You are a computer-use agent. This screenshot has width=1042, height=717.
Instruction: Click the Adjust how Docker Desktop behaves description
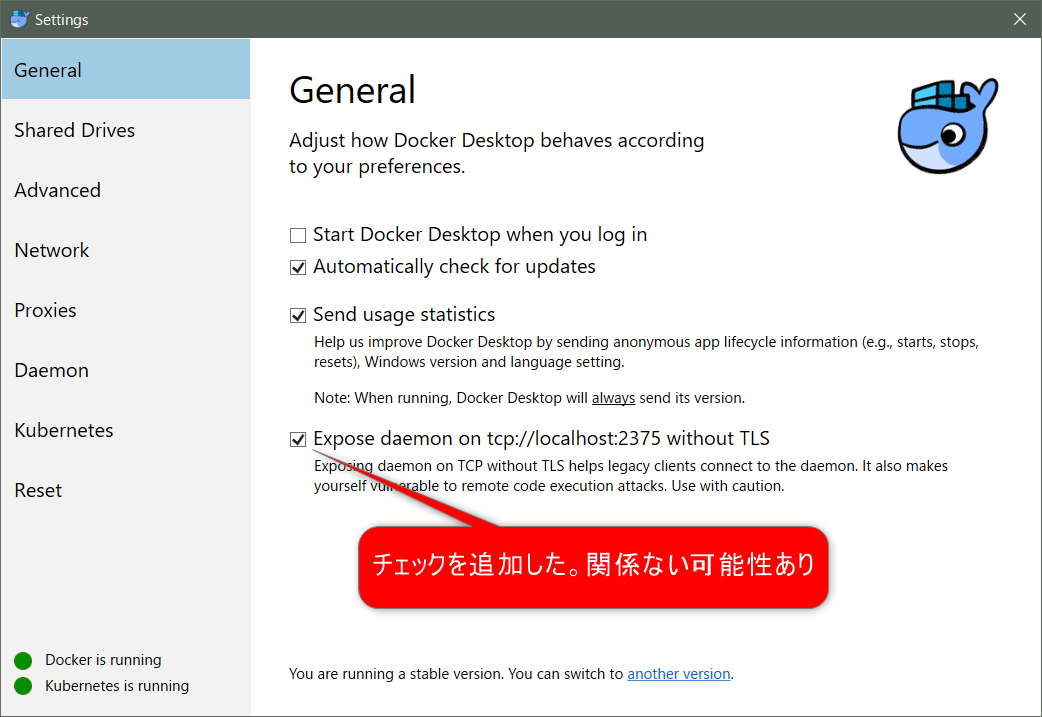[x=496, y=154]
